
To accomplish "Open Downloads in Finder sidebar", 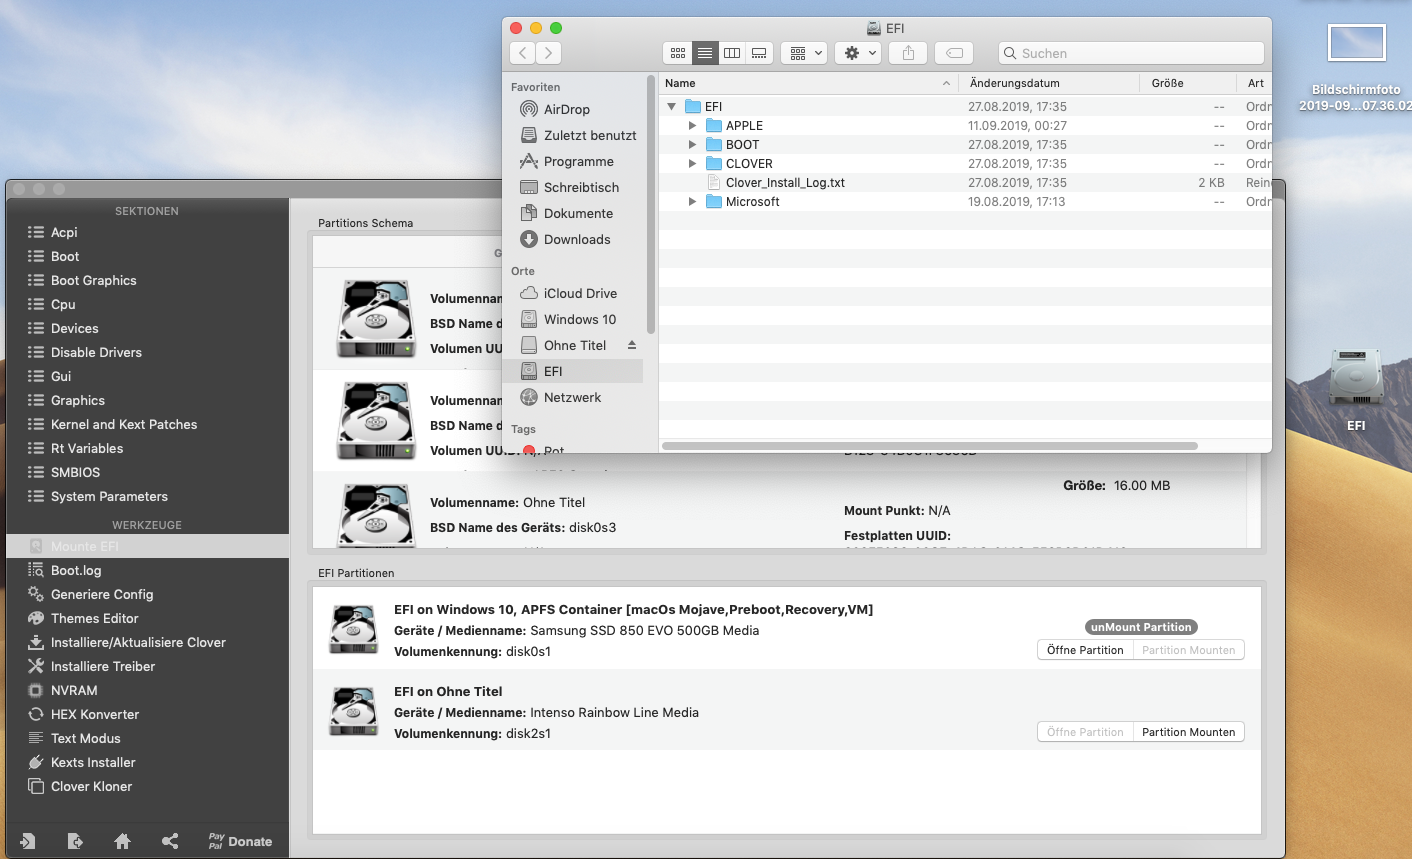I will [577, 239].
